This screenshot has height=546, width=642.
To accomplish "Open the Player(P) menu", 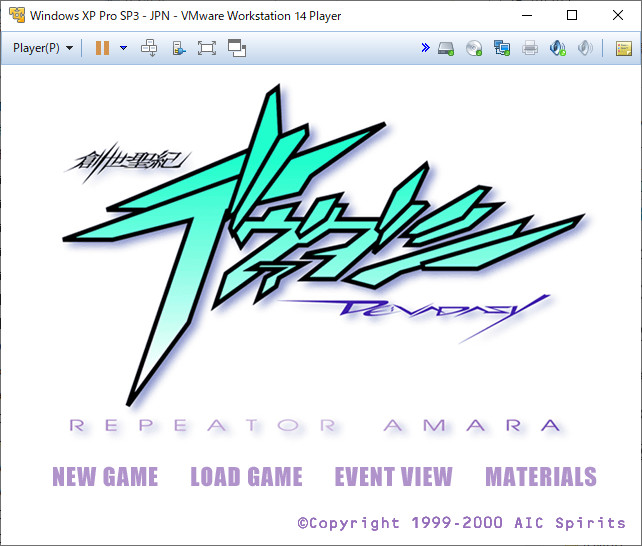I will click(43, 48).
